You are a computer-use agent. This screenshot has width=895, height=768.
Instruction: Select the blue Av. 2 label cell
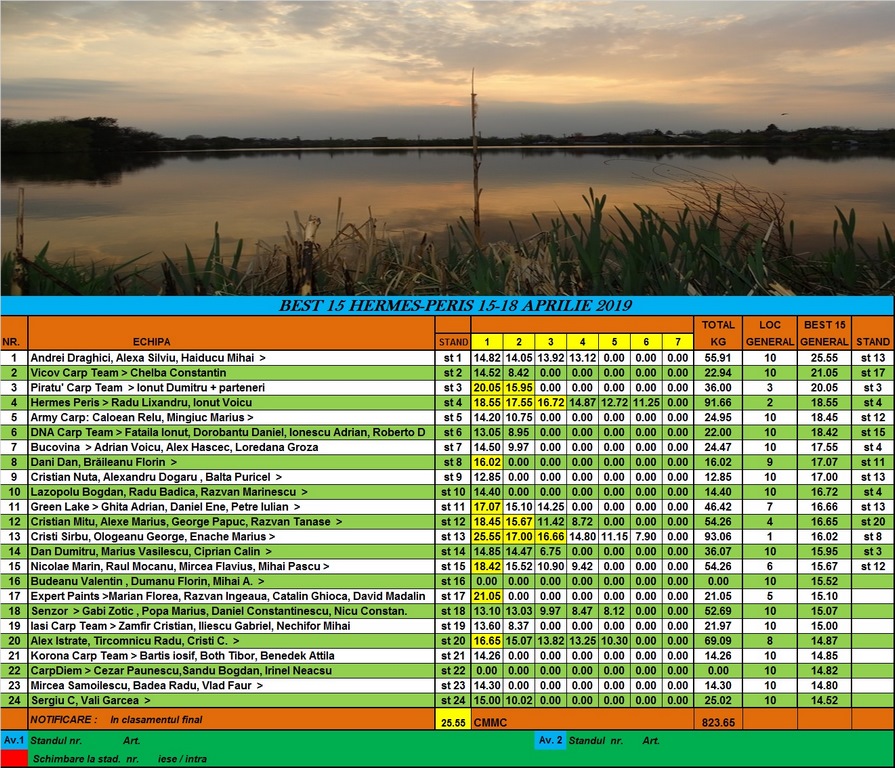click(550, 740)
